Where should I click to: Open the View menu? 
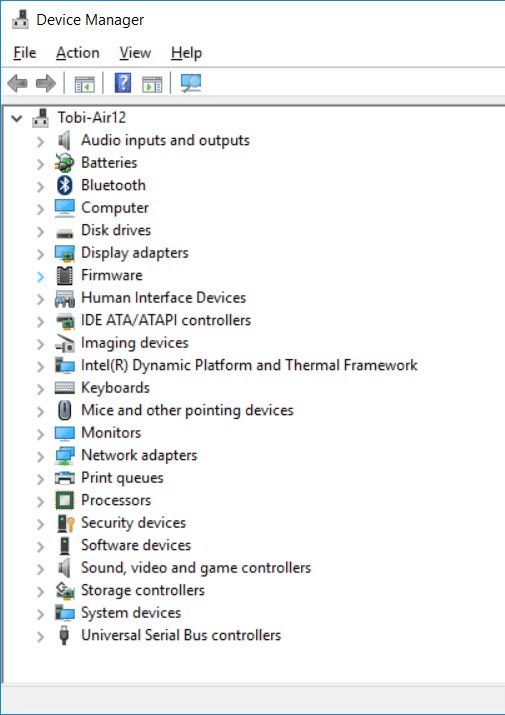pos(135,53)
